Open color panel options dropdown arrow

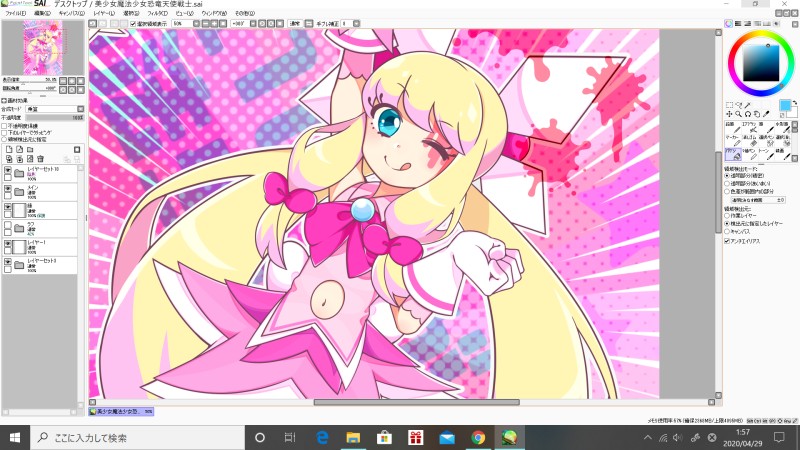coord(795,24)
